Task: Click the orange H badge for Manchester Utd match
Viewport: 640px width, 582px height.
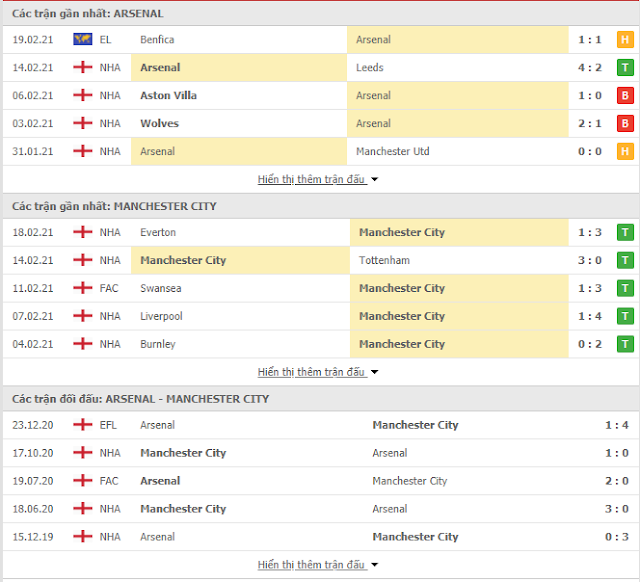Action: pos(625,151)
